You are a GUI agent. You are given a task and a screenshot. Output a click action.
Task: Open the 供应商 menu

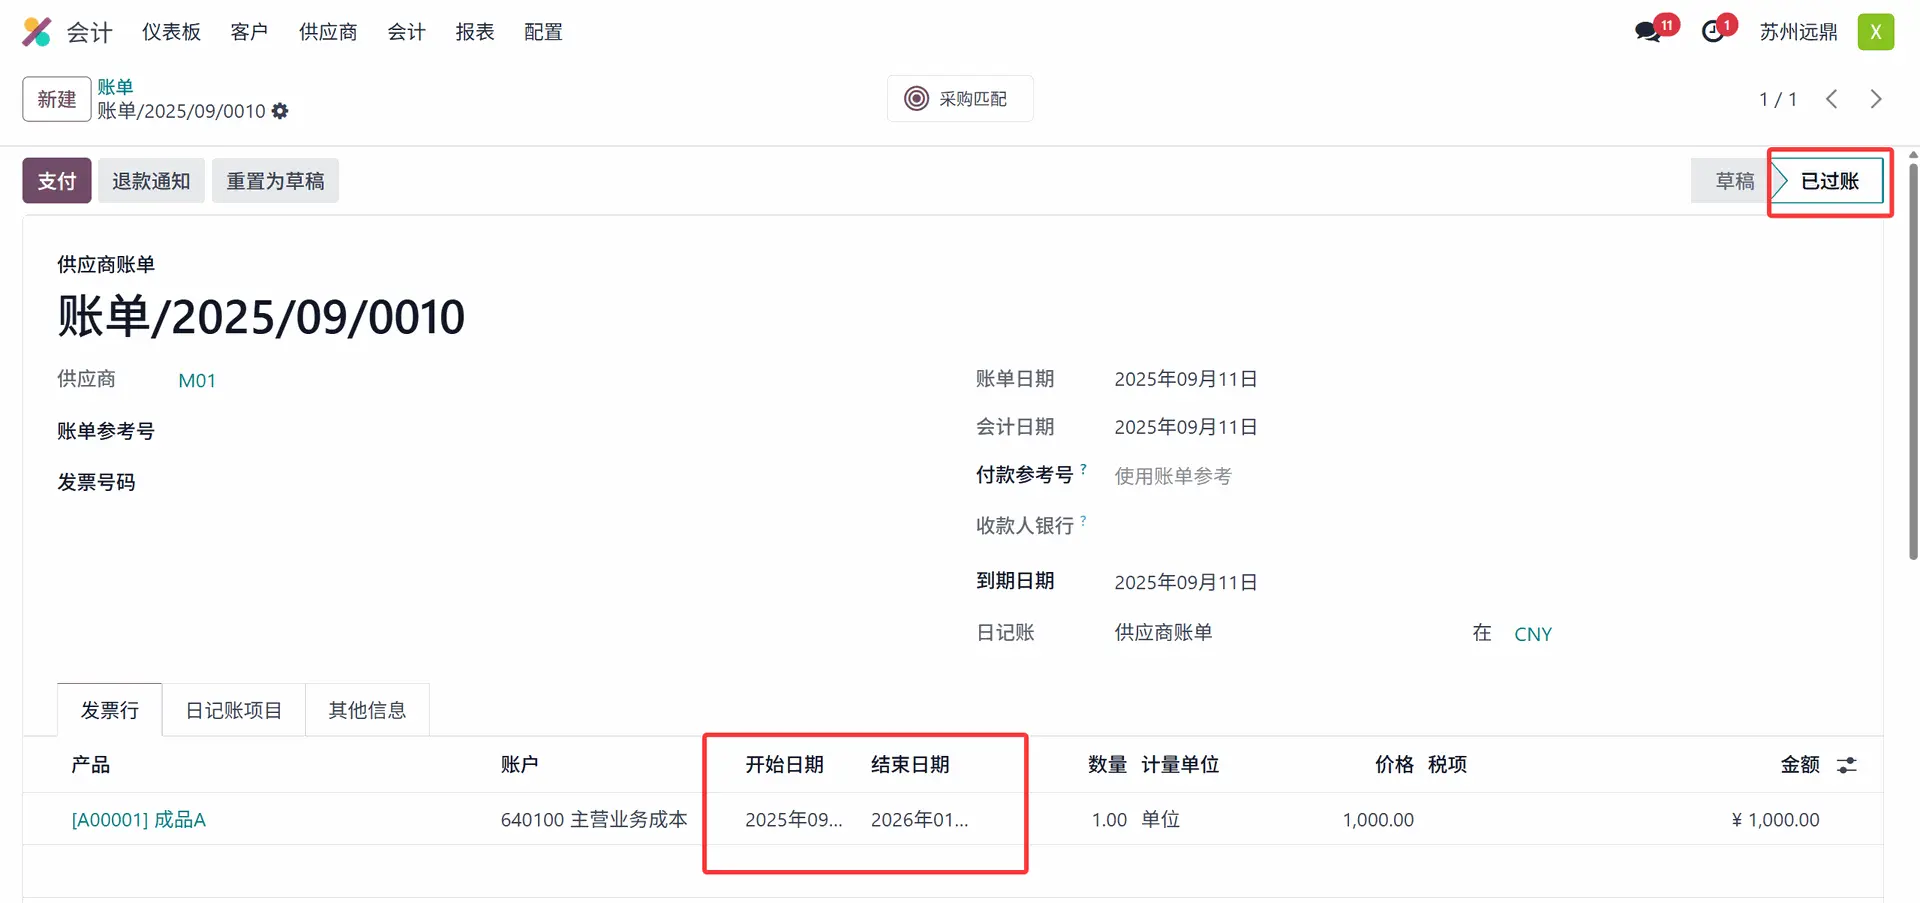(328, 32)
